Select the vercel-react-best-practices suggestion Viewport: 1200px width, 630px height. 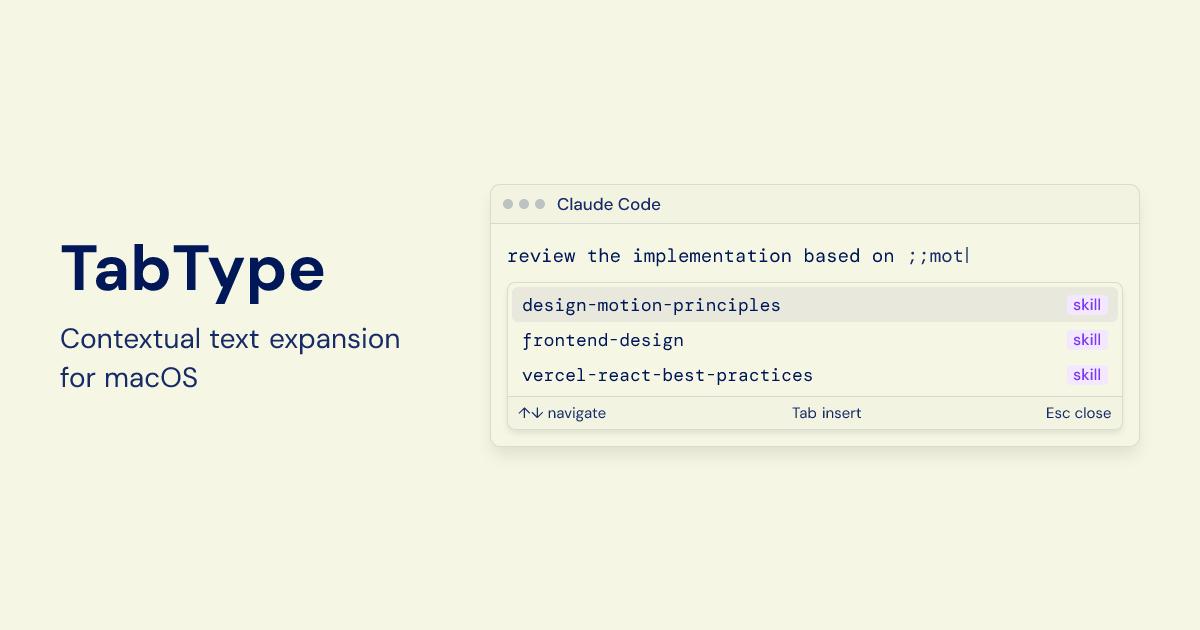tap(667, 375)
